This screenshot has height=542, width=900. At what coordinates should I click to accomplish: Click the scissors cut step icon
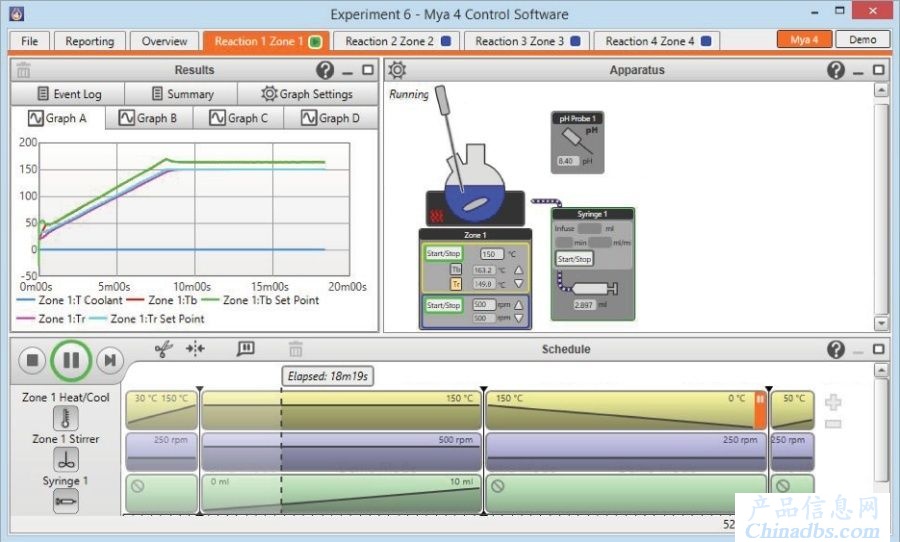[x=164, y=349]
